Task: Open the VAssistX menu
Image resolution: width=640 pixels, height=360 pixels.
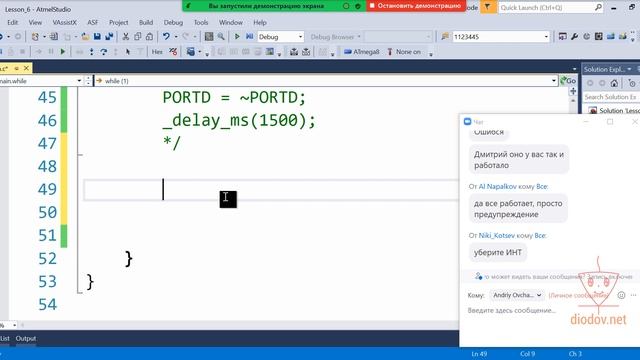Action: coord(64,22)
